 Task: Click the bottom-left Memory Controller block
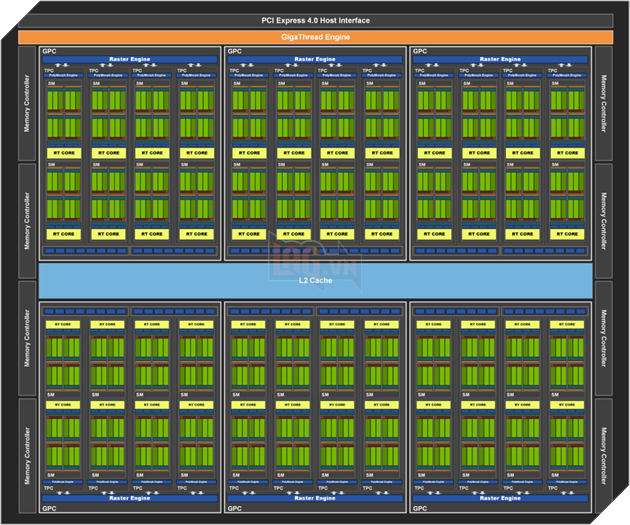tap(27, 455)
